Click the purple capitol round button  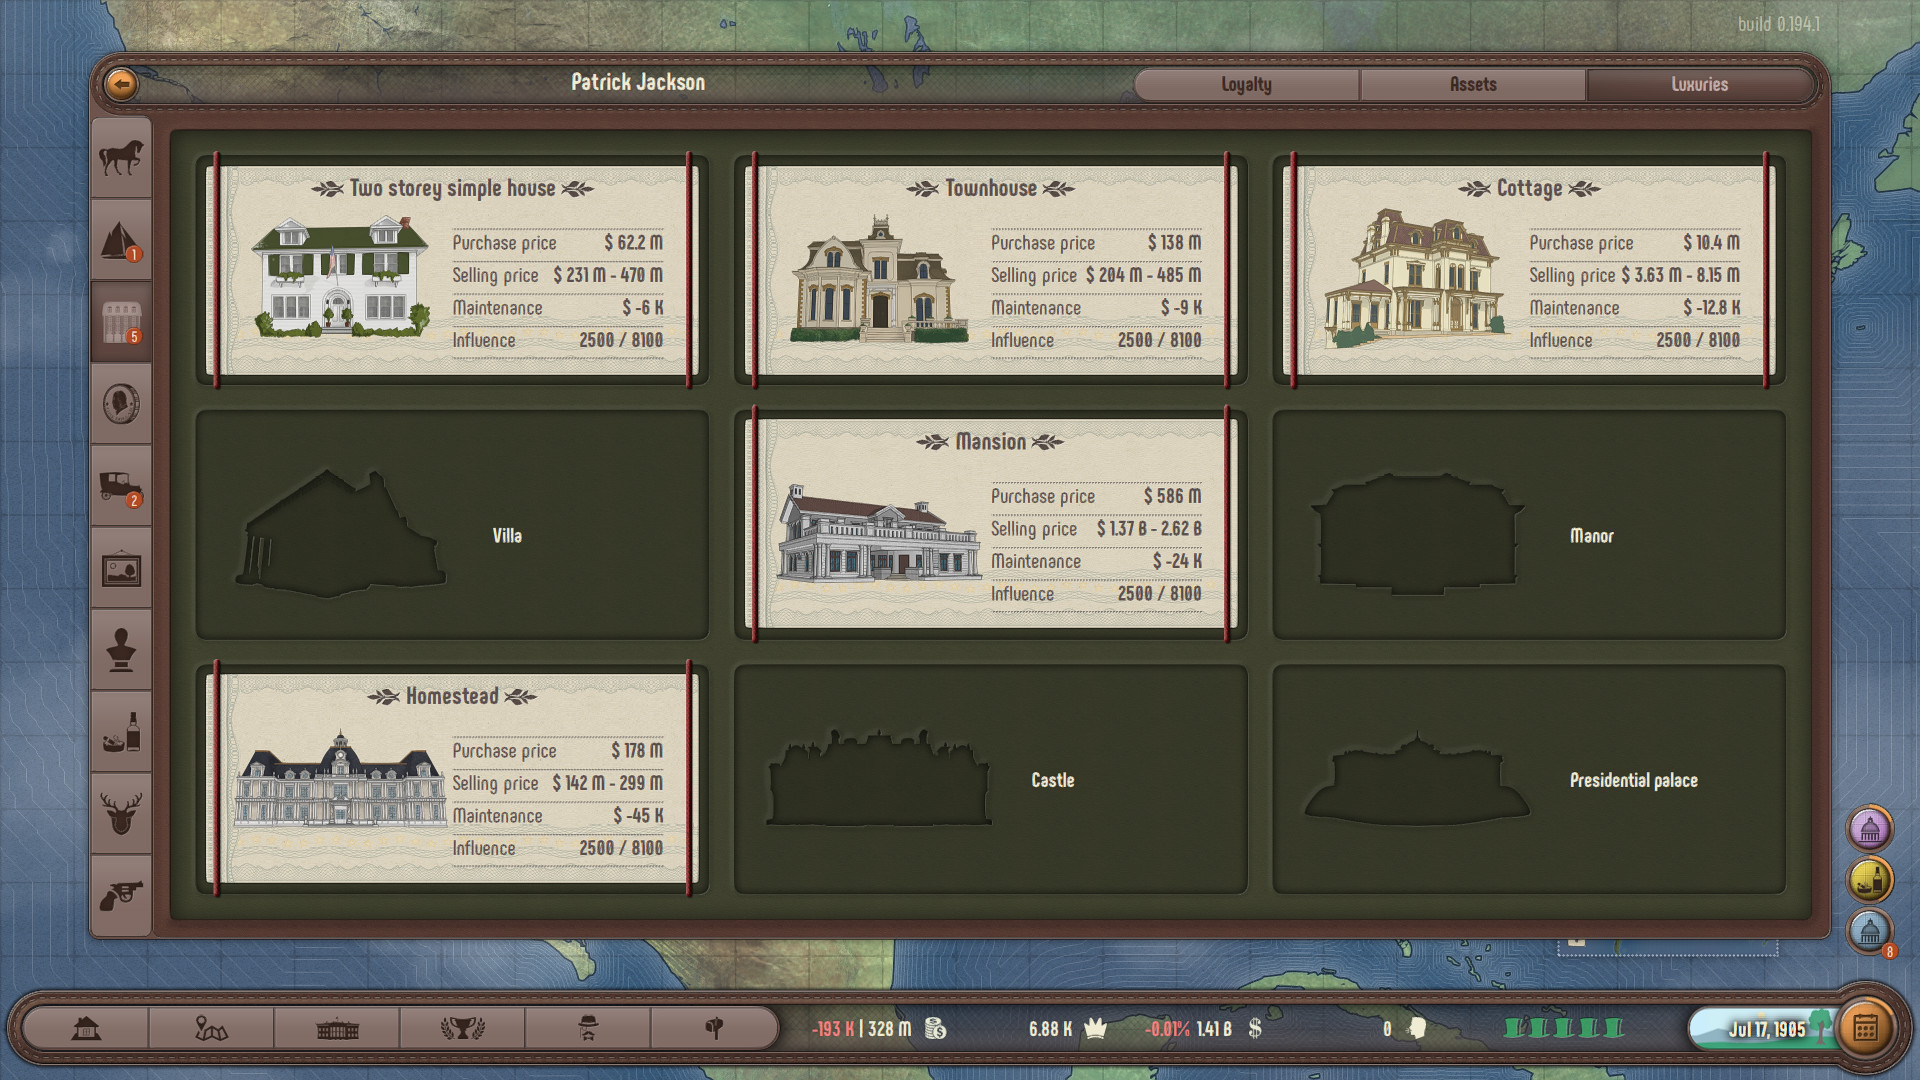pos(1869,829)
